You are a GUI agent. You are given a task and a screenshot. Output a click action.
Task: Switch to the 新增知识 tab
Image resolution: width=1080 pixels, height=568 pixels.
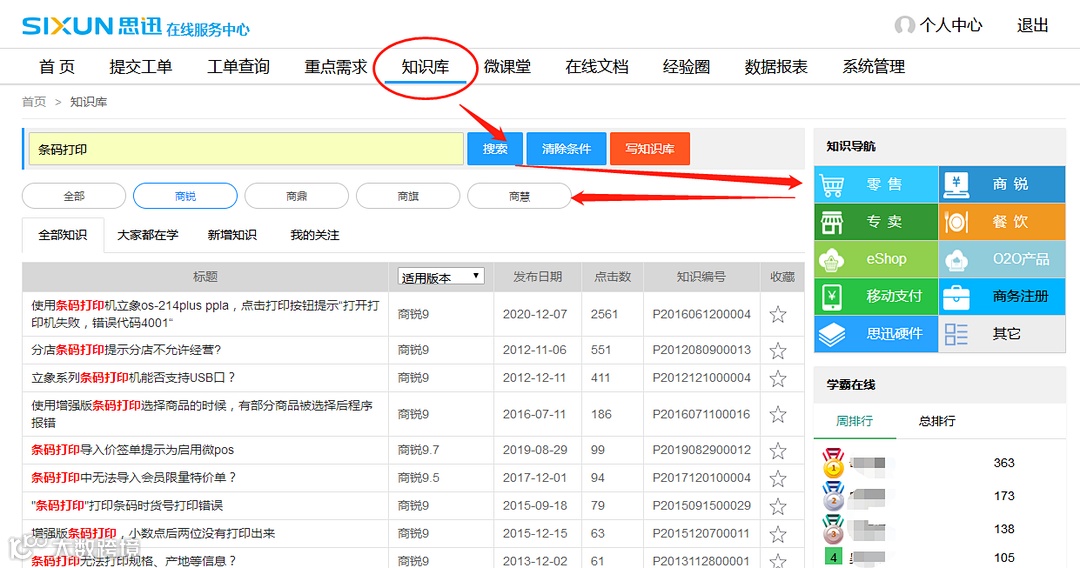tap(232, 235)
